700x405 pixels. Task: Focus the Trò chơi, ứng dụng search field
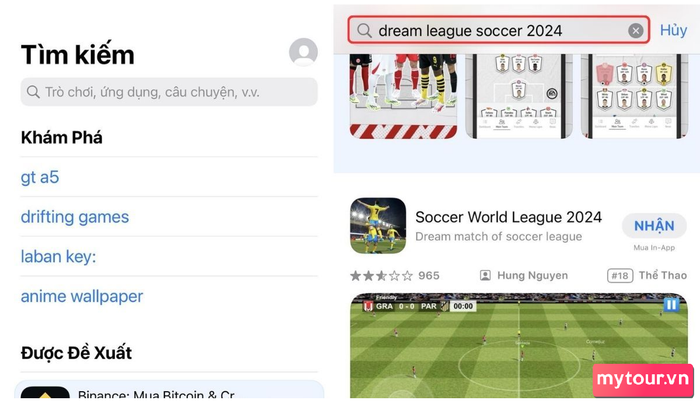click(x=169, y=92)
